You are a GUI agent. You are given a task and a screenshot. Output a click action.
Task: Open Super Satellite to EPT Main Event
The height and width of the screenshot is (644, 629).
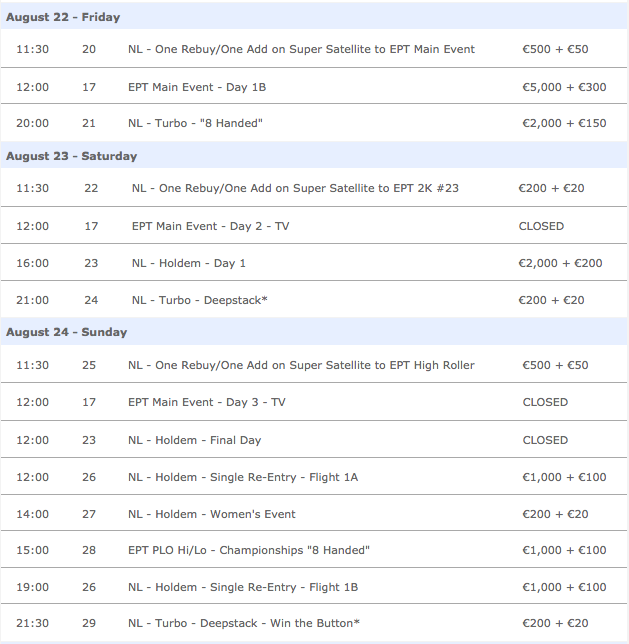pyautogui.click(x=301, y=49)
